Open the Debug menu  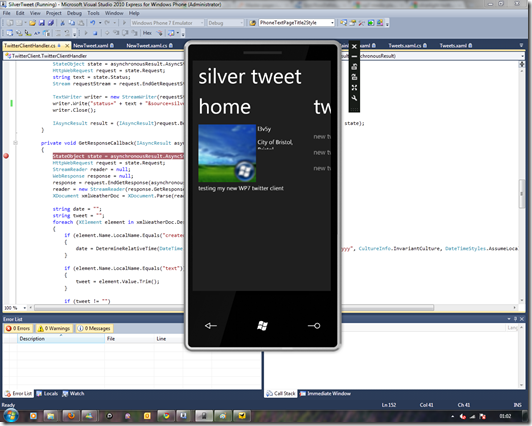[x=74, y=13]
